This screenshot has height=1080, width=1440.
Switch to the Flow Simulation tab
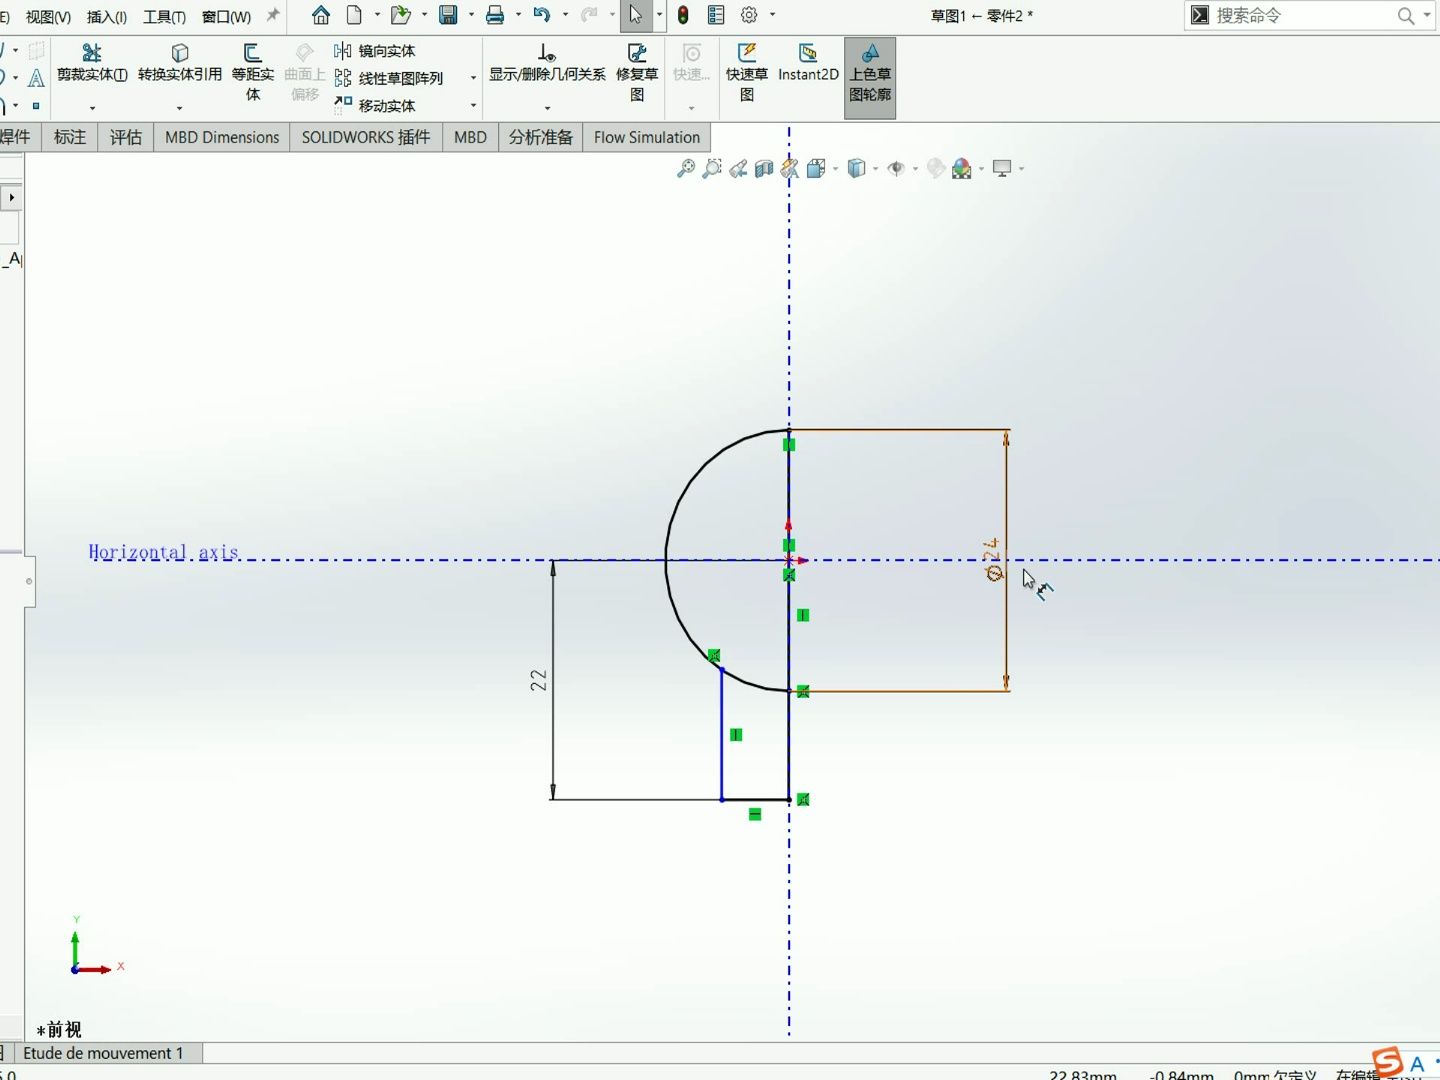click(646, 137)
